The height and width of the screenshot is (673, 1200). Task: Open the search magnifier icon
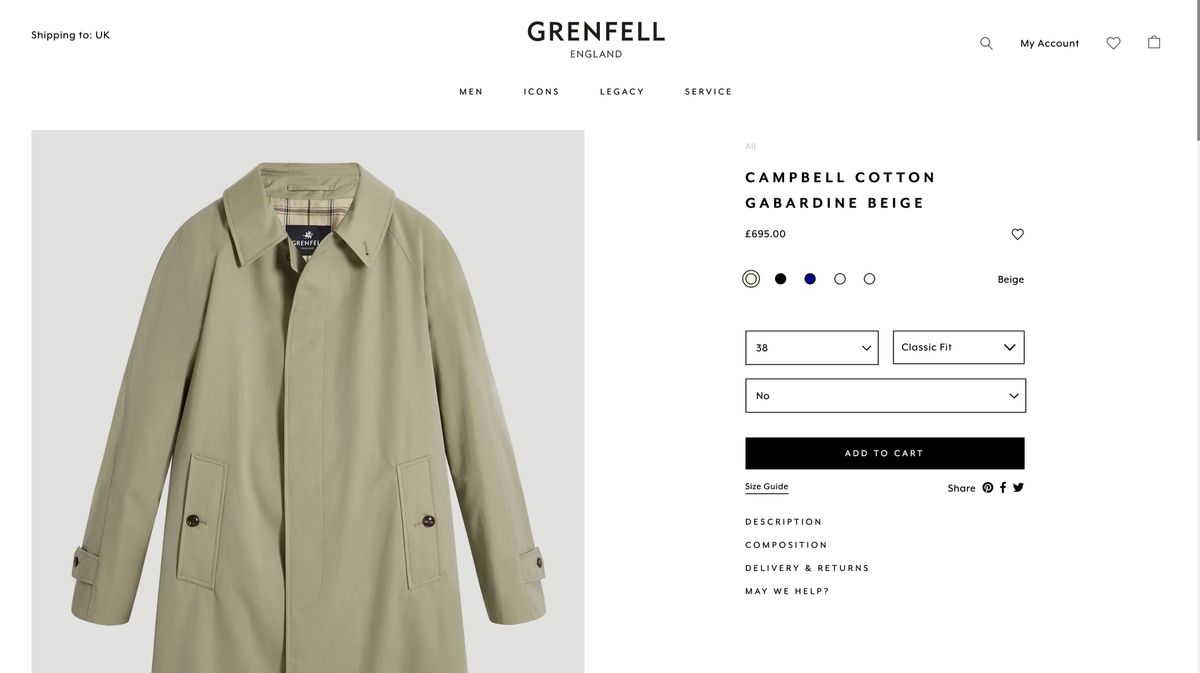coord(986,43)
